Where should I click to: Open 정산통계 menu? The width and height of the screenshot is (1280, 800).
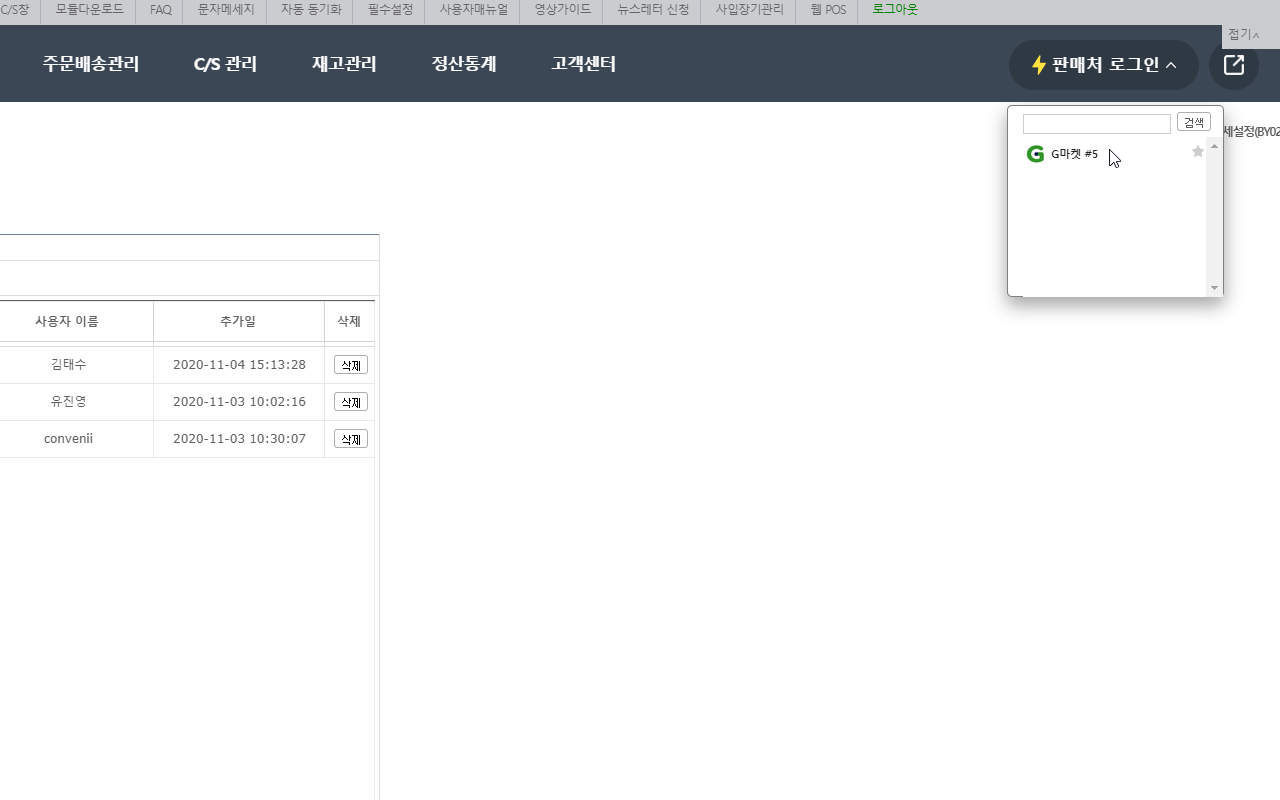[x=464, y=64]
